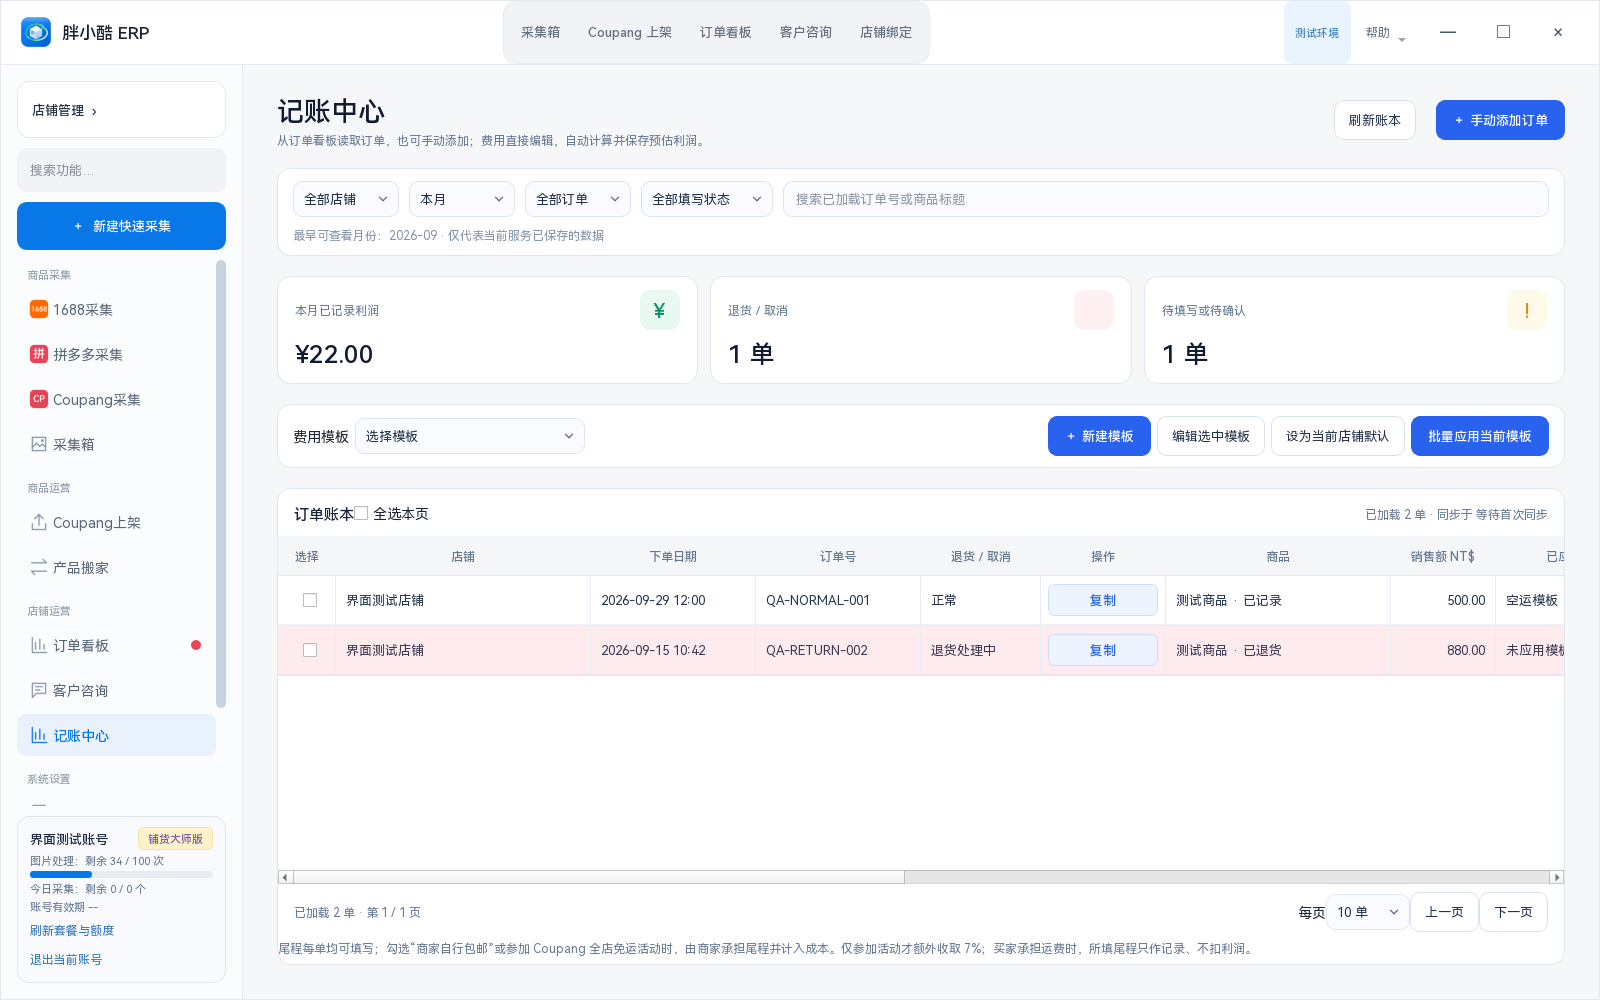Go to the Coupang 上架 top tab
Screen dimensions: 1600x1000
630,32
